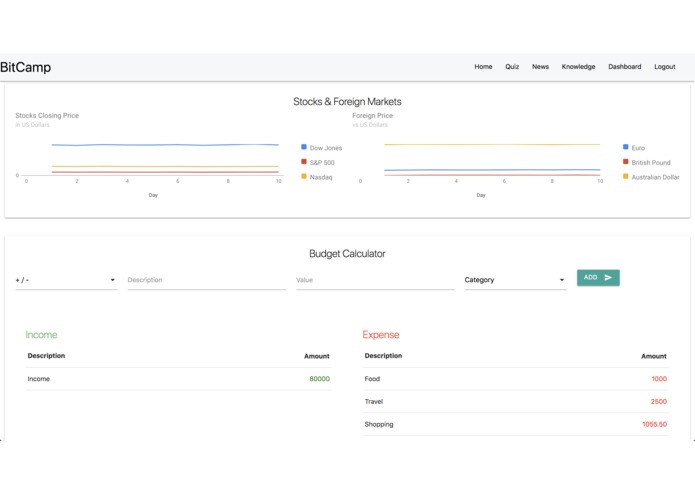Image resolution: width=695 pixels, height=494 pixels.
Task: Focus the Description input field
Action: coord(207,280)
